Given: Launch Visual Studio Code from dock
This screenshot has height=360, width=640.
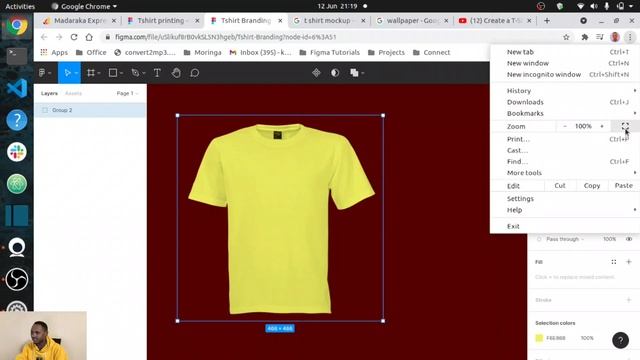Looking at the screenshot, I should (x=17, y=88).
